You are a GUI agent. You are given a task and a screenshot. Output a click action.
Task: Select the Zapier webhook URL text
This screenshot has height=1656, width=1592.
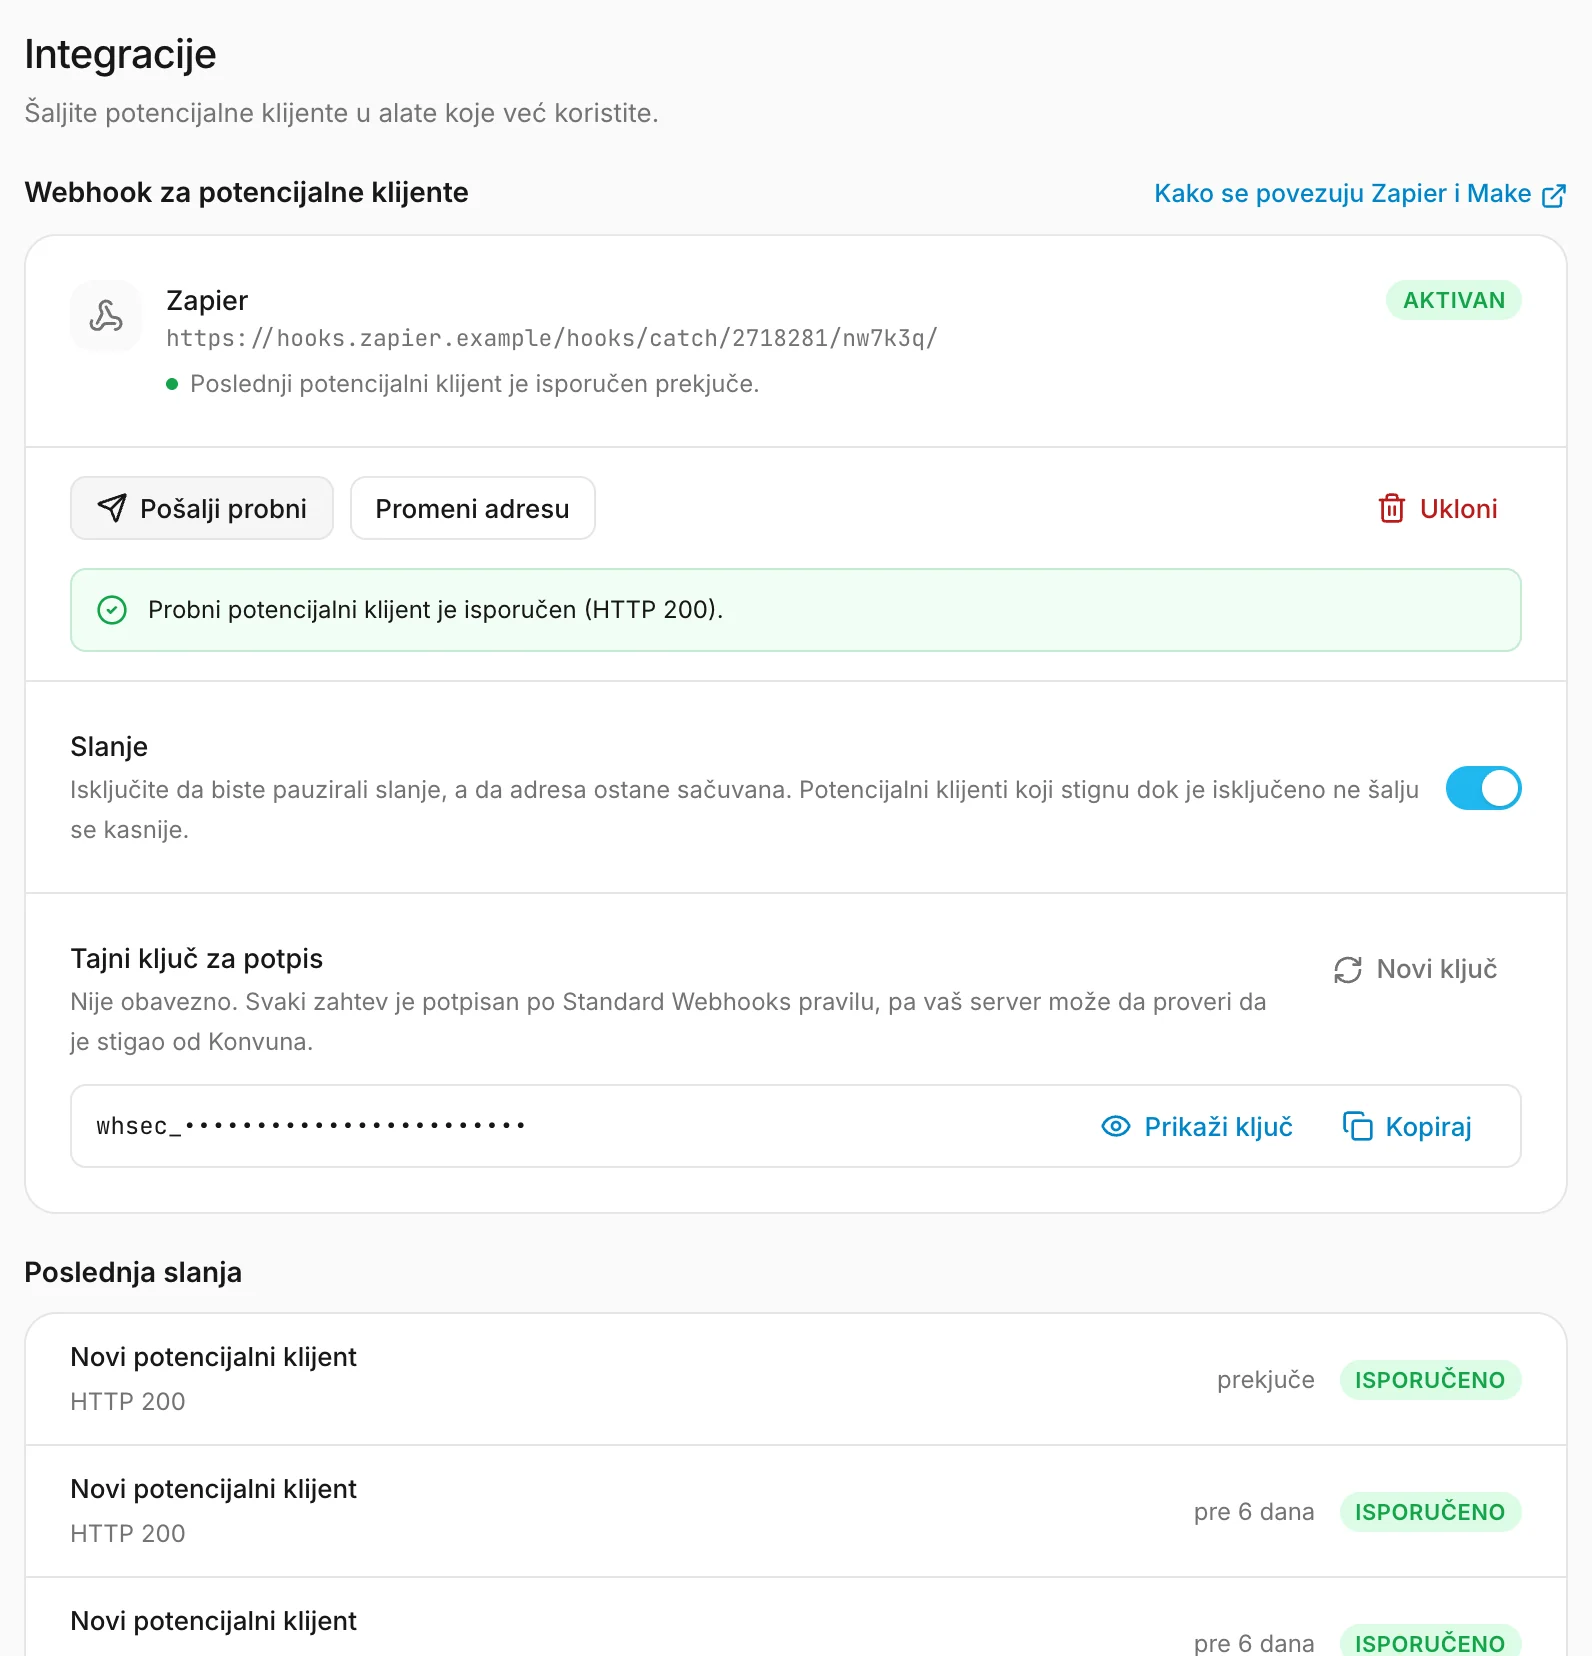552,339
